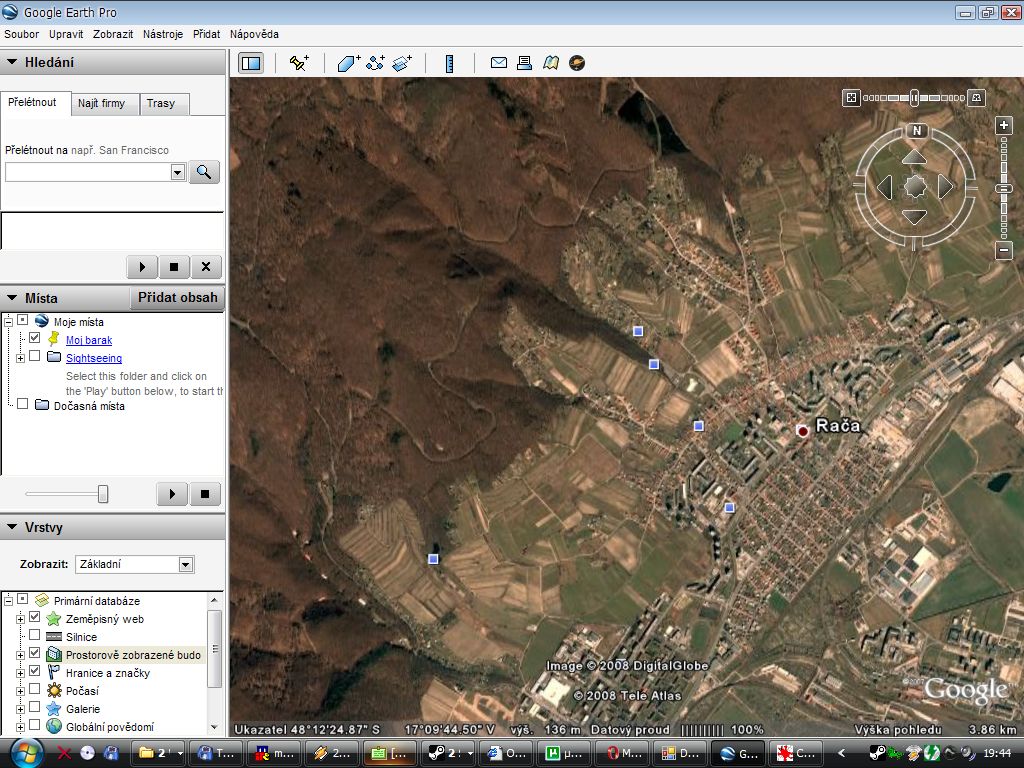This screenshot has height=768, width=1024.
Task: Click stop button under search results
Action: pos(174,266)
